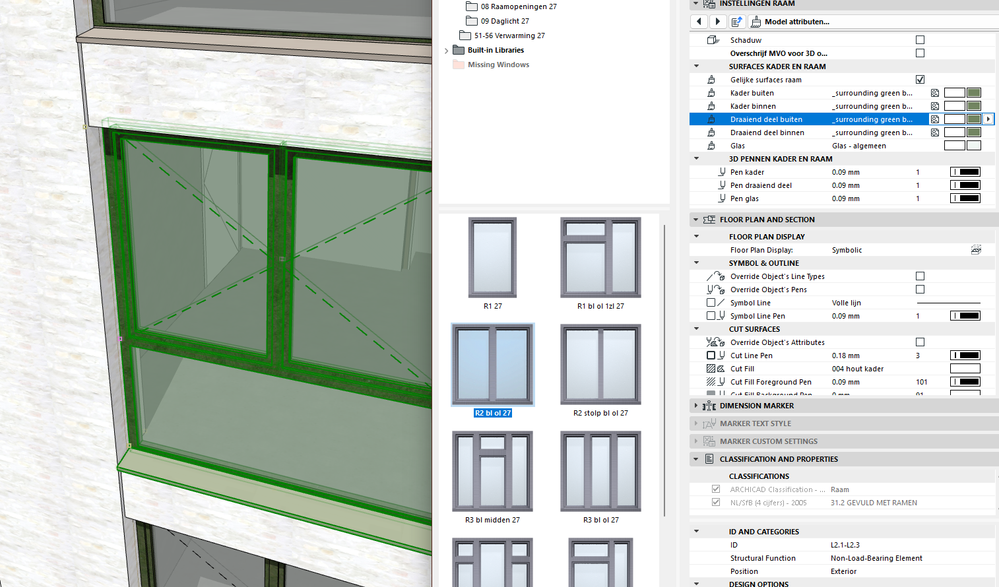Collapse the FLOOR PLAN AND SECTION panel
Screen dimensions: 999x587
696,220
